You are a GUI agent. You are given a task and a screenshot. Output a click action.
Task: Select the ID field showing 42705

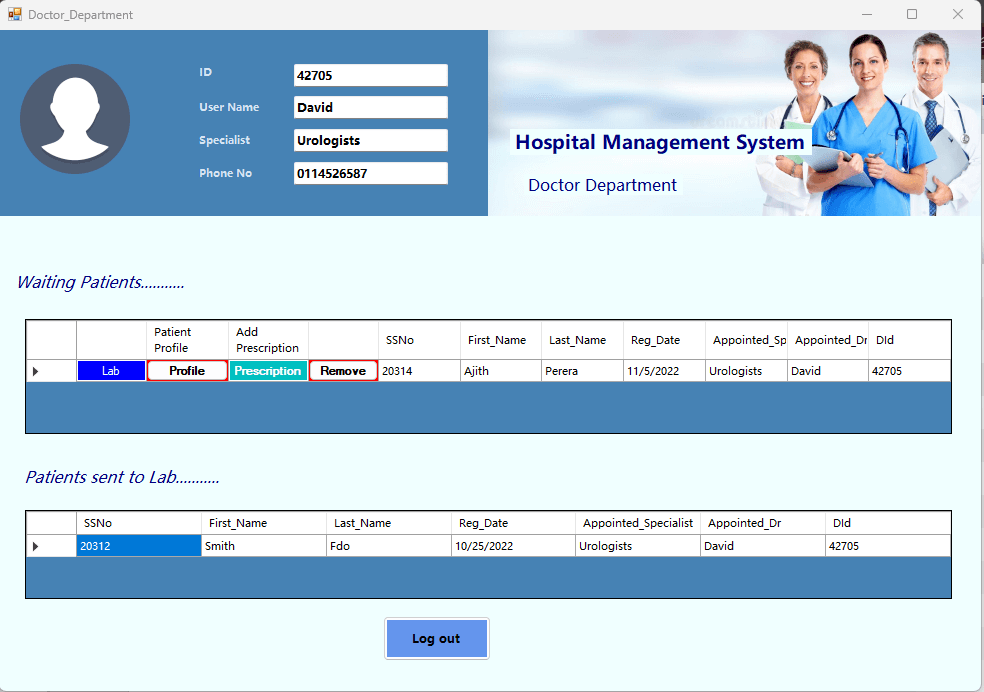370,75
